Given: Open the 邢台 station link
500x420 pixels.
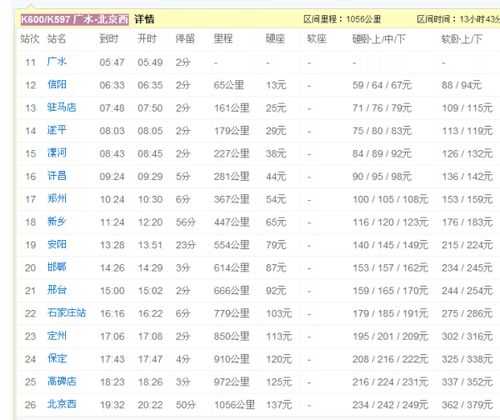Looking at the screenshot, I should click(57, 290).
